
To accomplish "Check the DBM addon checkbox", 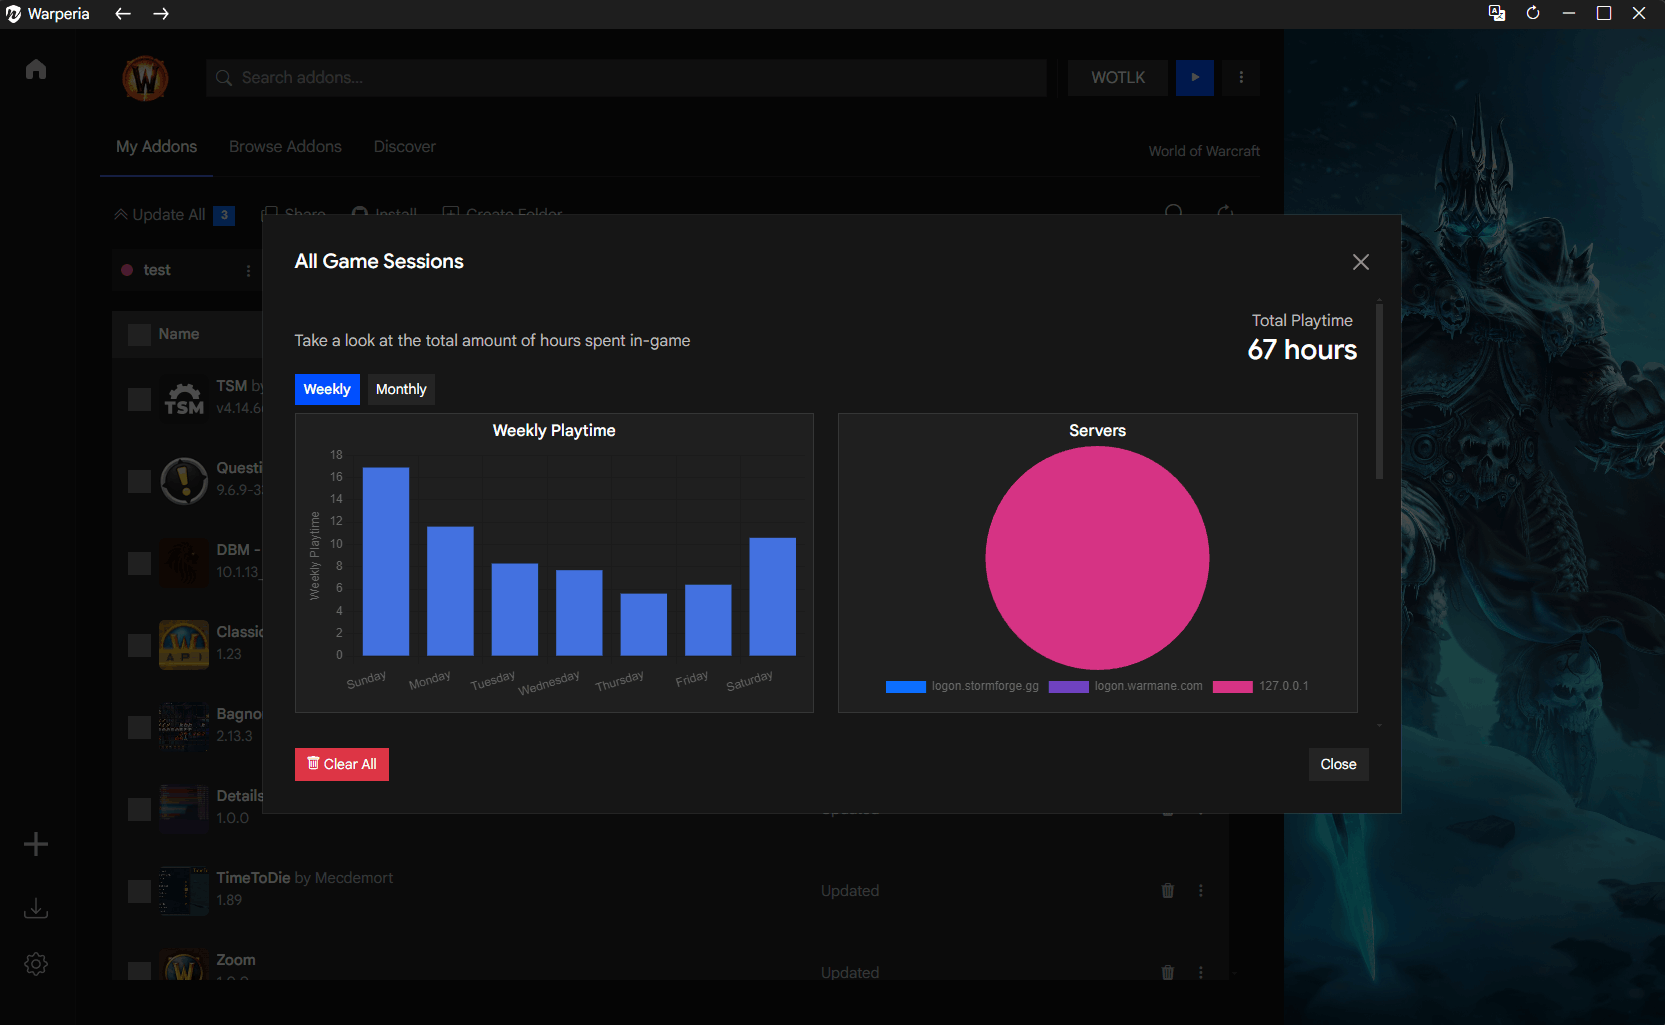I will coord(139,564).
